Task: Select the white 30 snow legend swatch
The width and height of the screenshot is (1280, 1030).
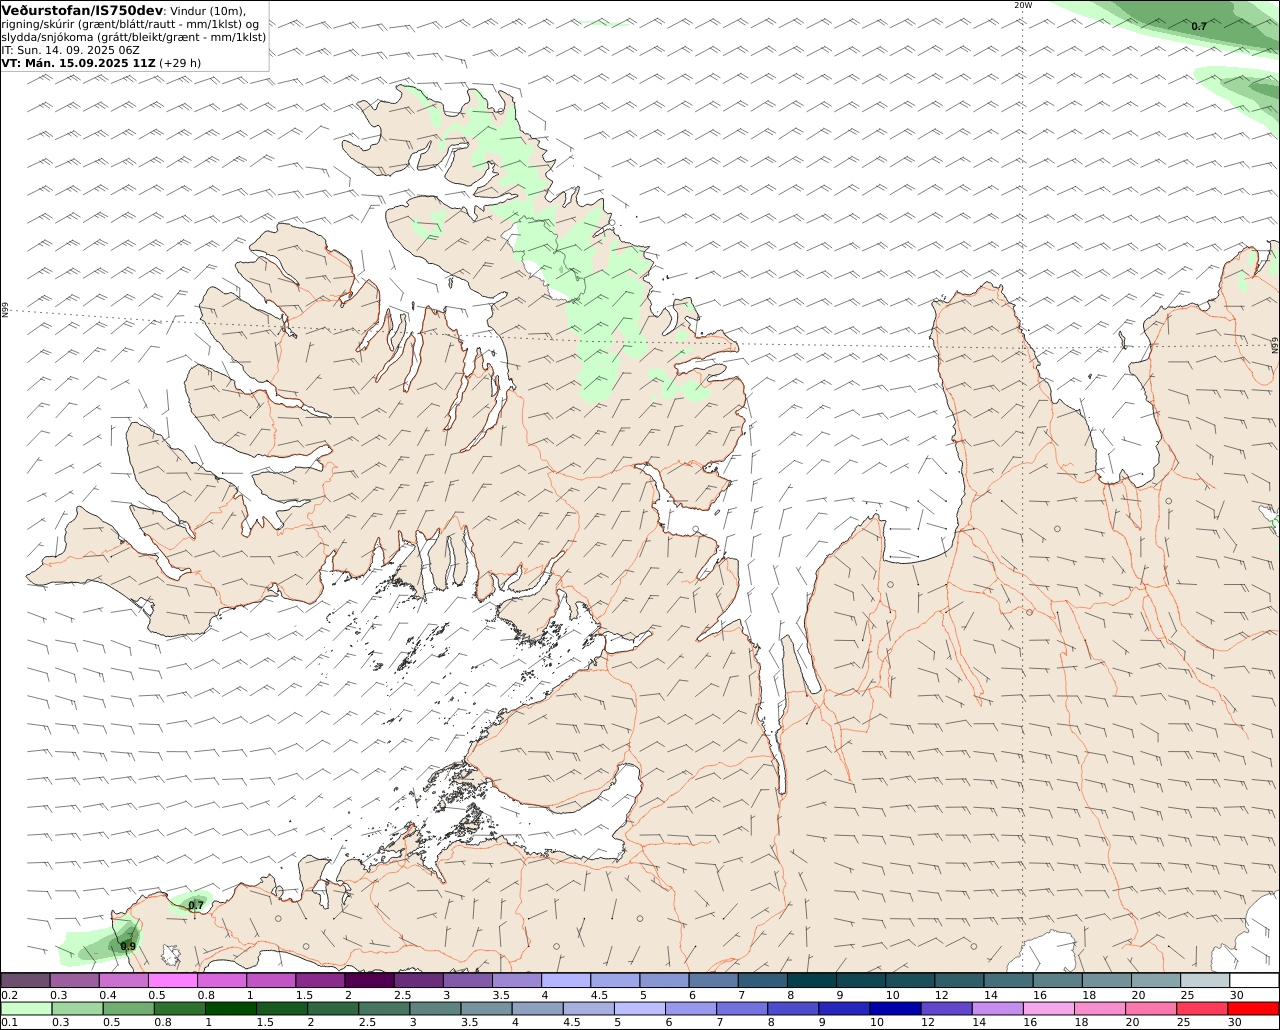Action: pos(1254,981)
